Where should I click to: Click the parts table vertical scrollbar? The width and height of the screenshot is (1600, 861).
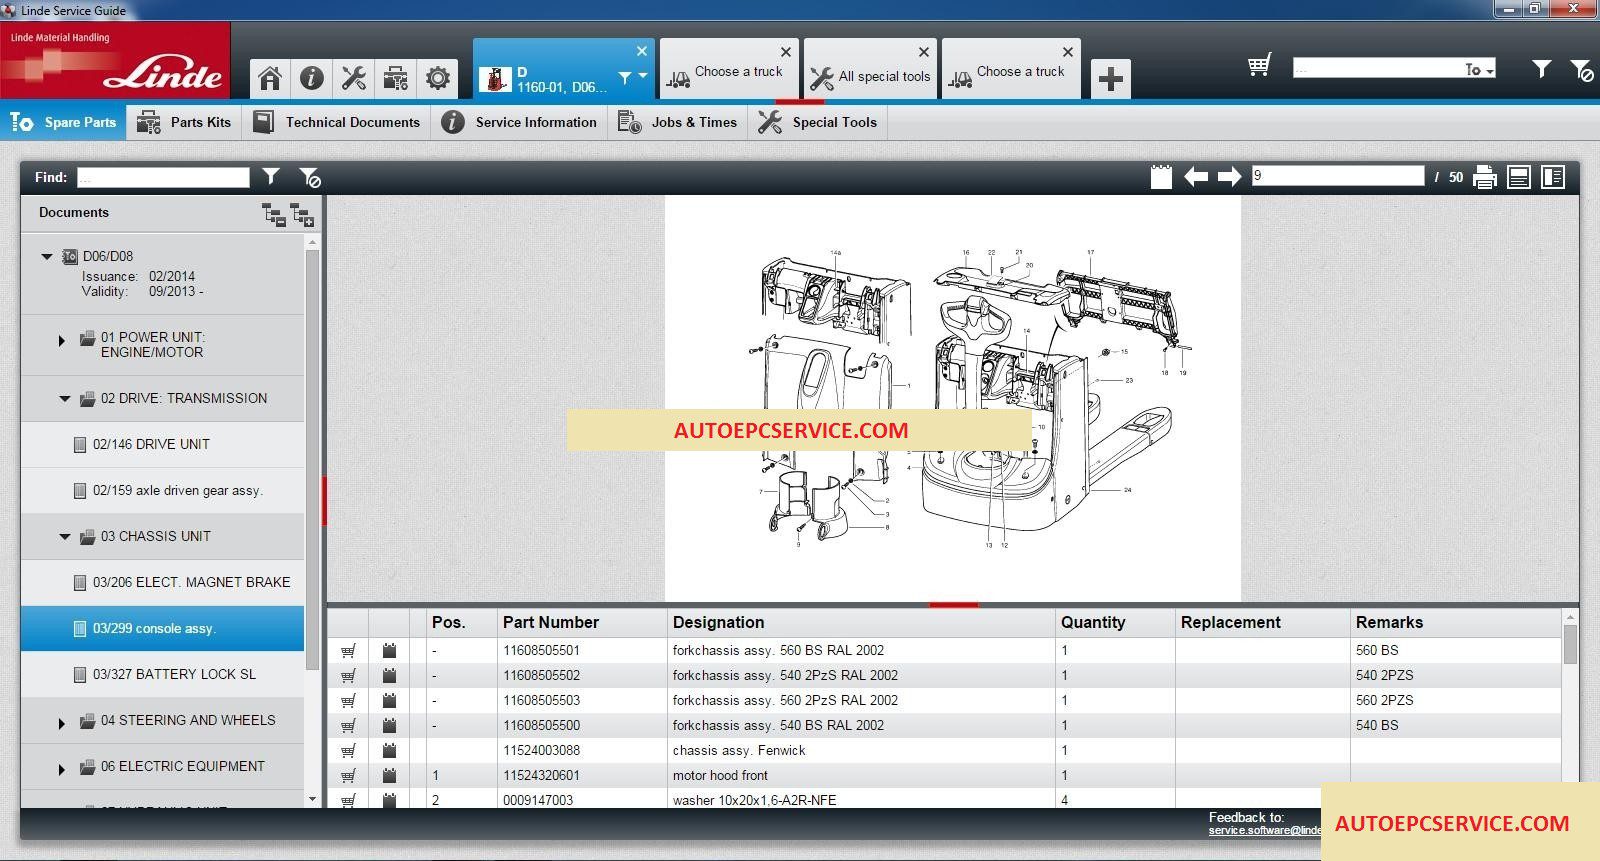pyautogui.click(x=1570, y=644)
